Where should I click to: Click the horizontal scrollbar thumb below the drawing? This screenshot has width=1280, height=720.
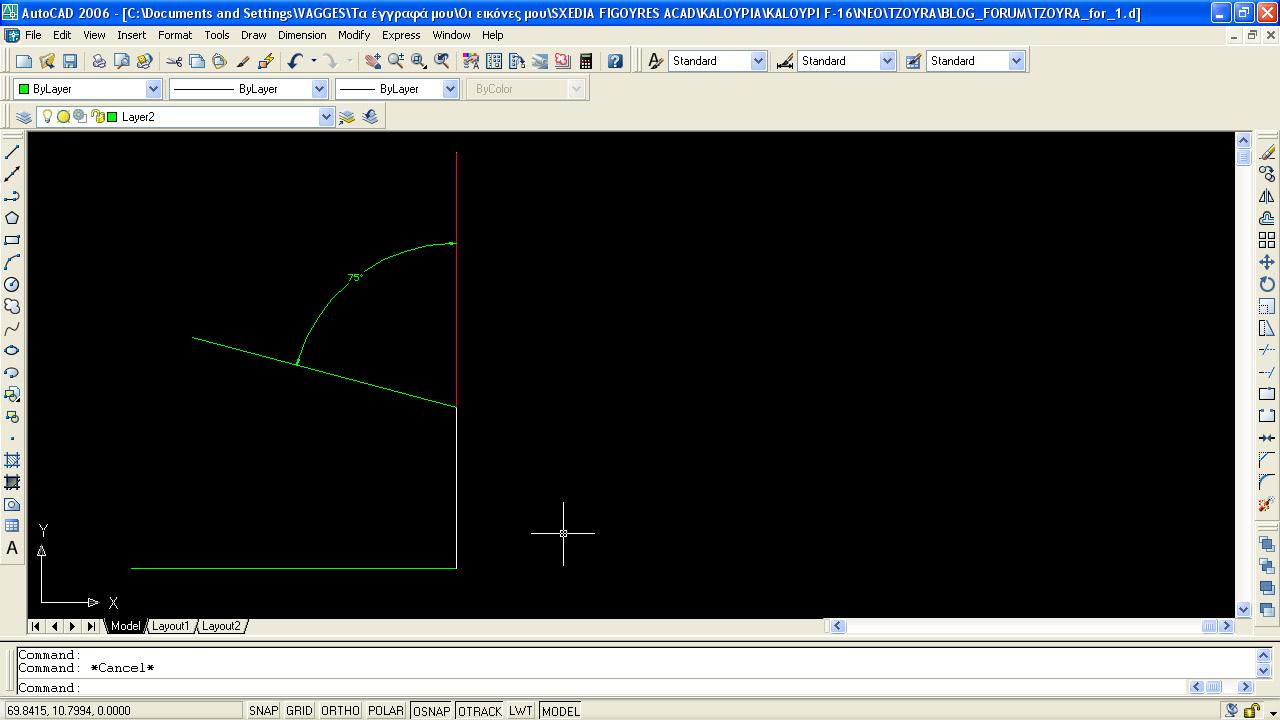(1209, 627)
